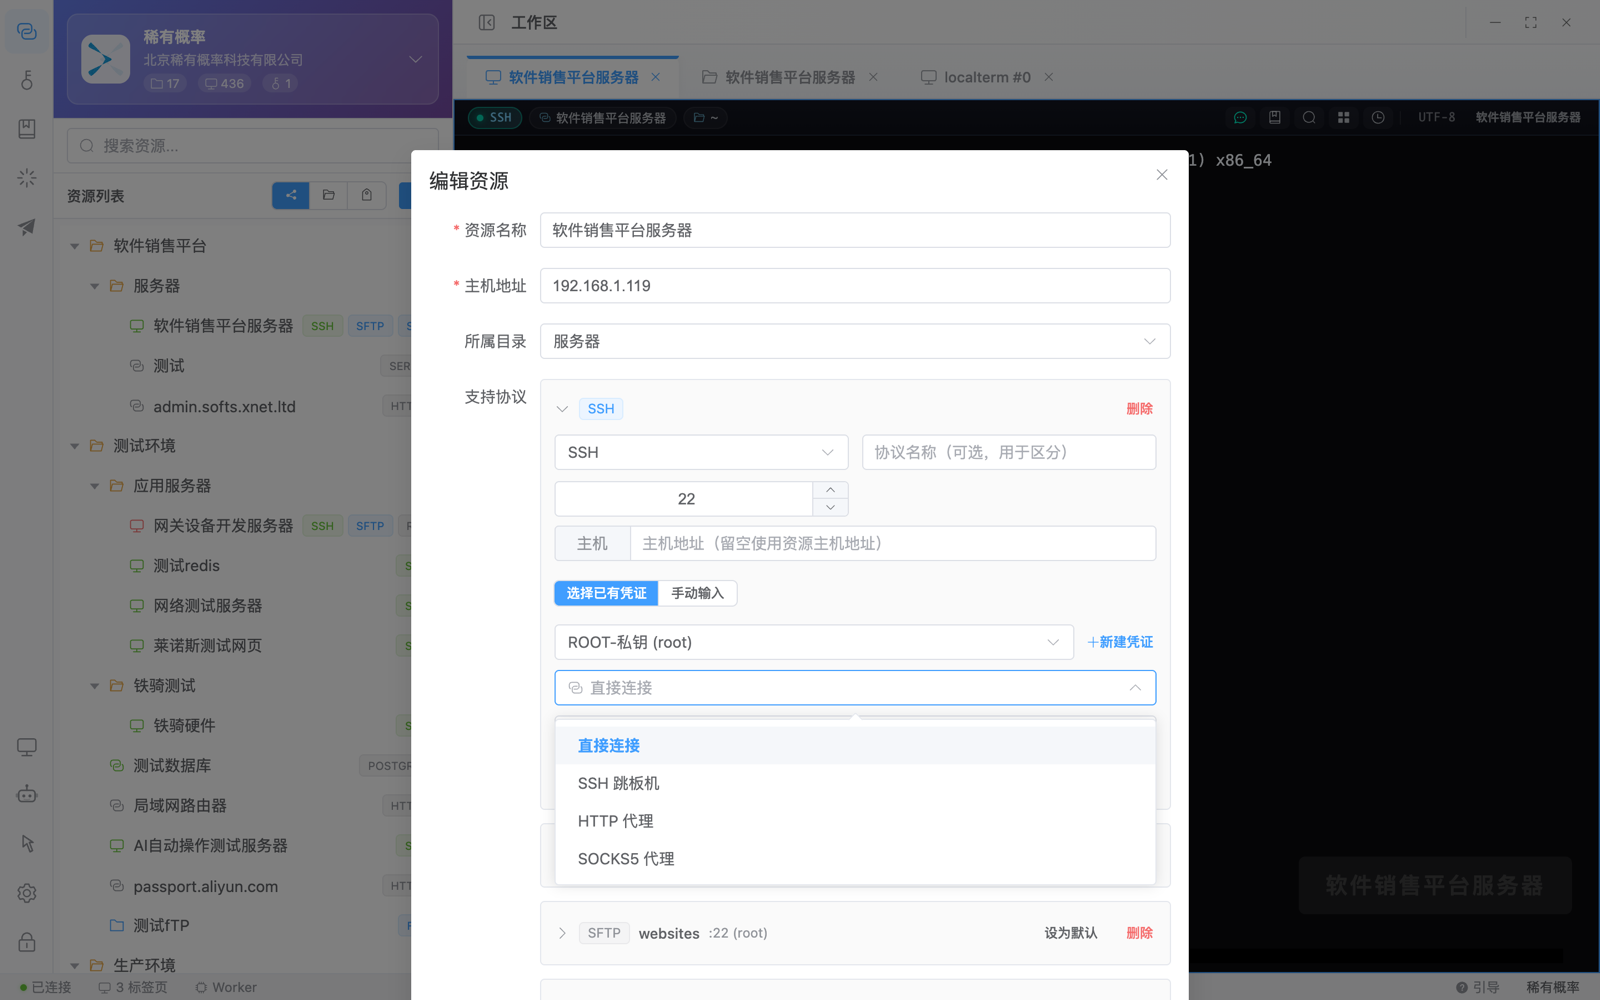1600x1000 pixels.
Task: Click the save icon in terminal toolbar
Action: 1275,118
